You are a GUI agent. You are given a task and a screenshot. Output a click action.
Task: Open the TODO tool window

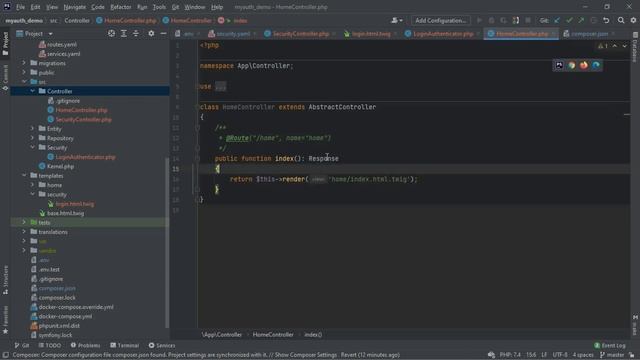(49, 345)
